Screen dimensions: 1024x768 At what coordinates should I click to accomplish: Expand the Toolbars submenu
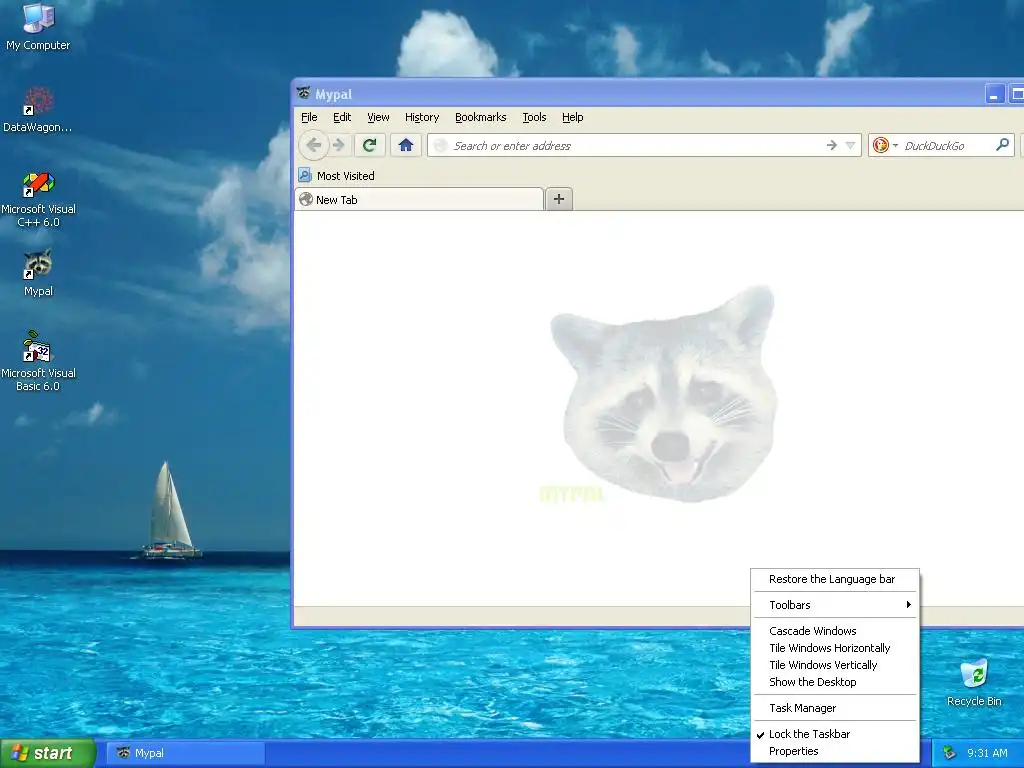(835, 605)
